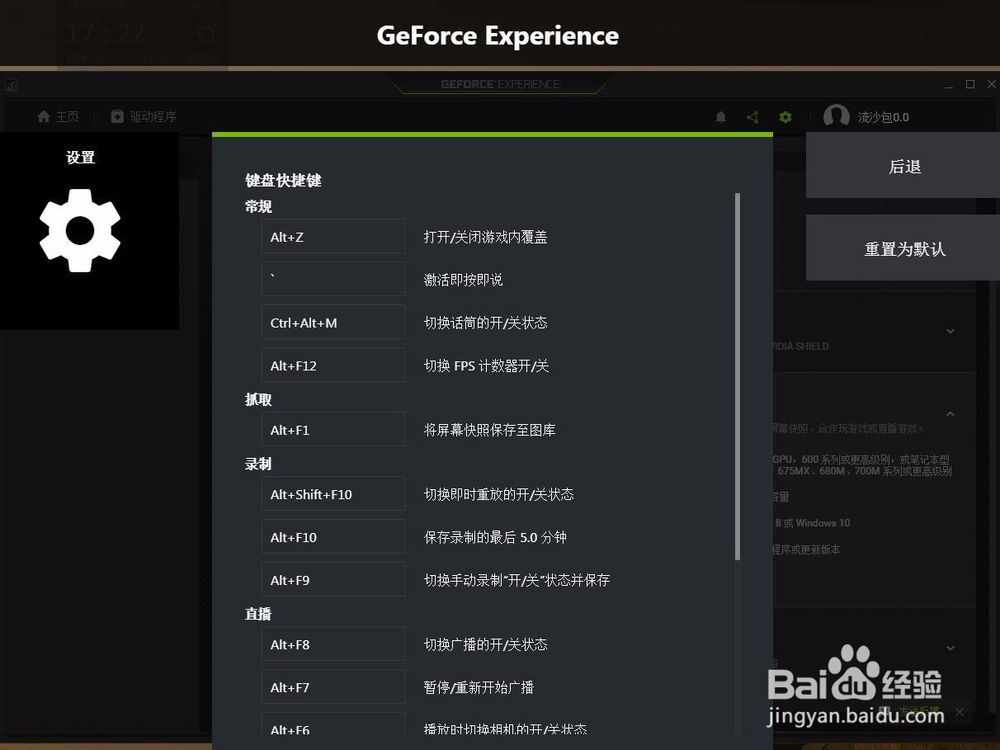Click 重置为默认 to restore default shortcuts
The image size is (1000, 750).
coord(903,248)
